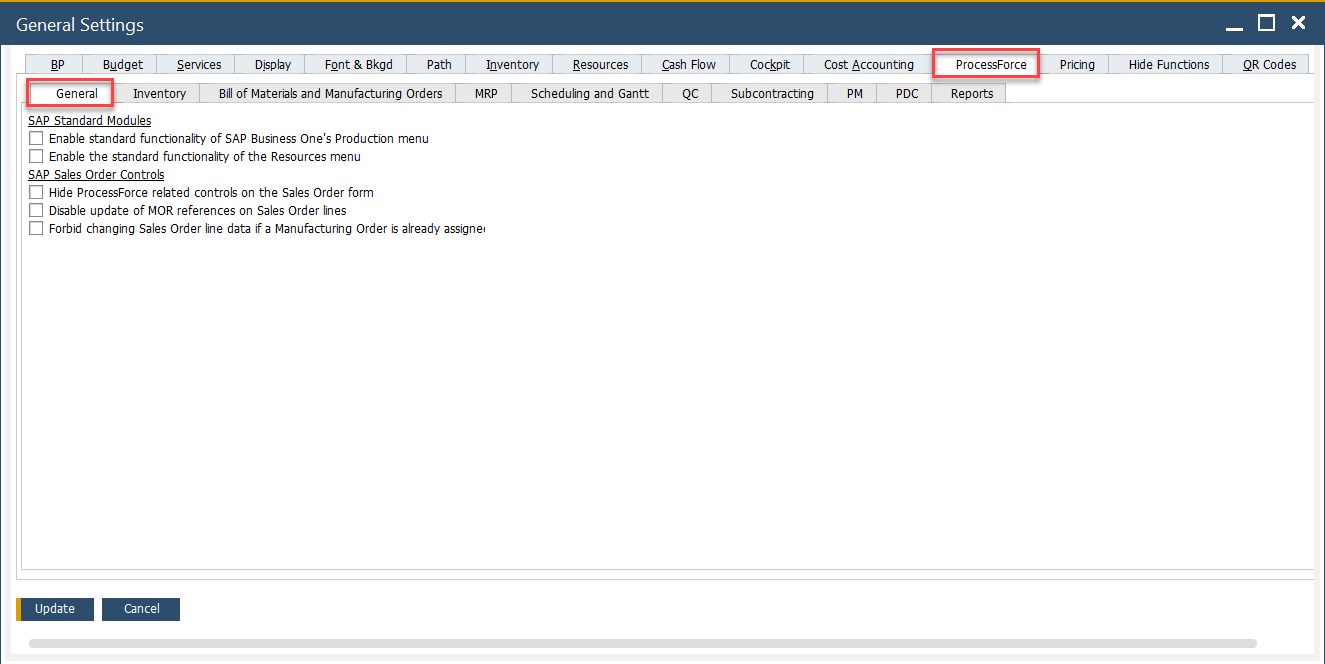The width and height of the screenshot is (1325, 664).
Task: Click the horizontal scrollbar at the bottom
Action: 642,644
